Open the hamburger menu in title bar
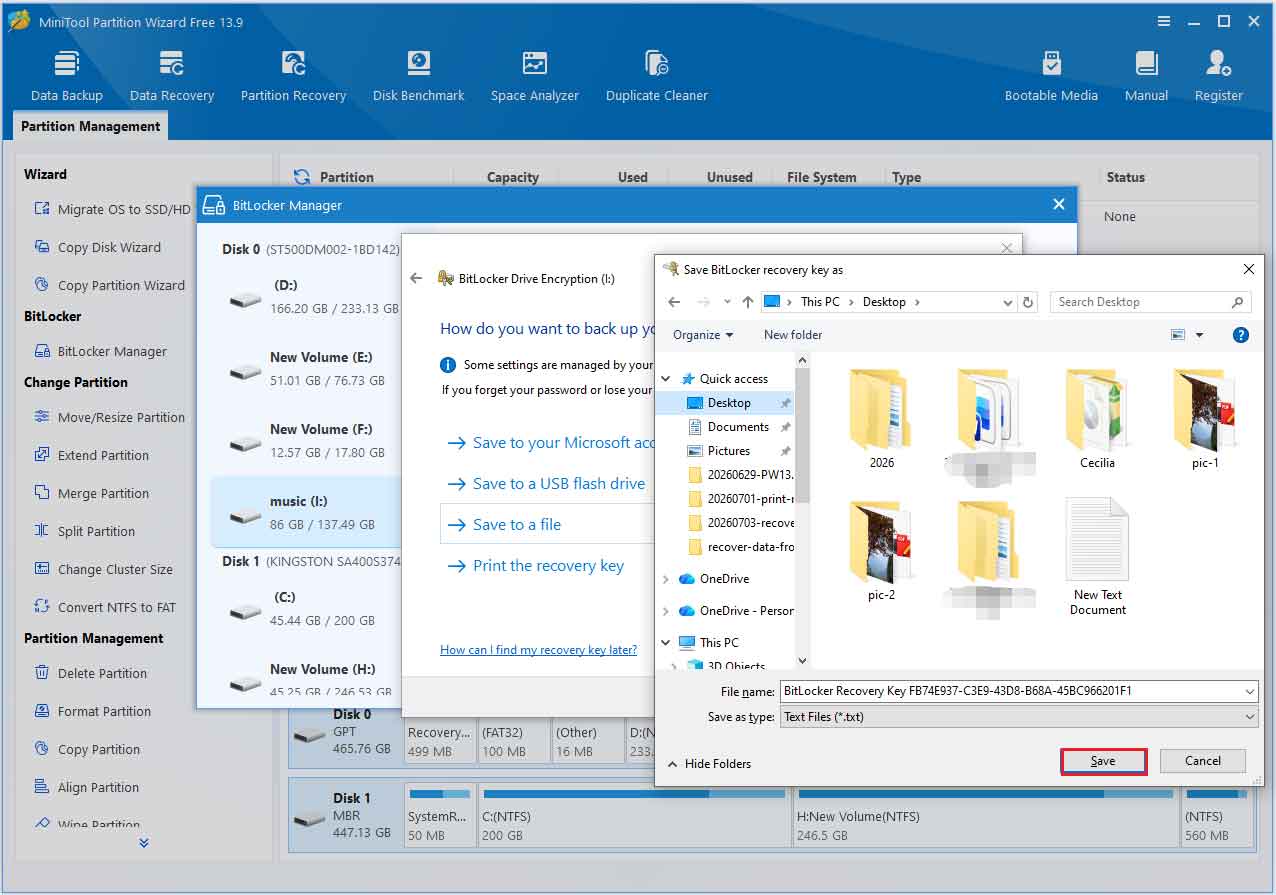 1164,21
